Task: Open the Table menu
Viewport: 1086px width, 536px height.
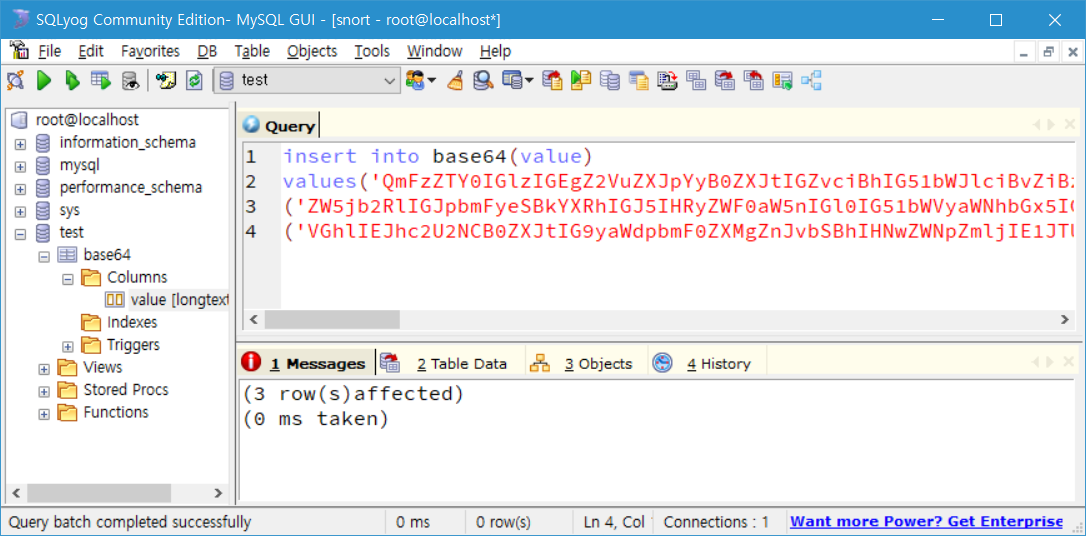Action: click(252, 51)
